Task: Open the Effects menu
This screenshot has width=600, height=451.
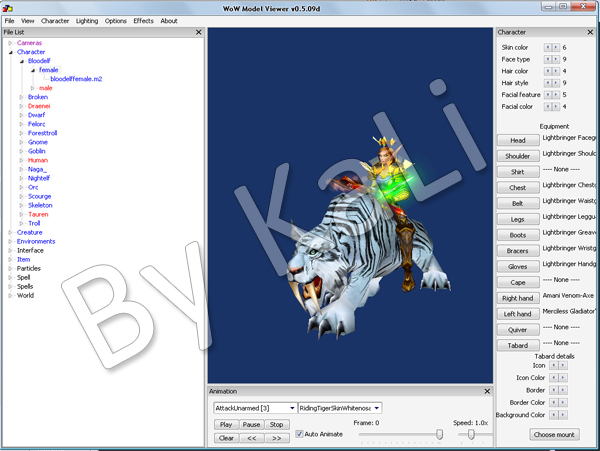Action: [x=143, y=21]
